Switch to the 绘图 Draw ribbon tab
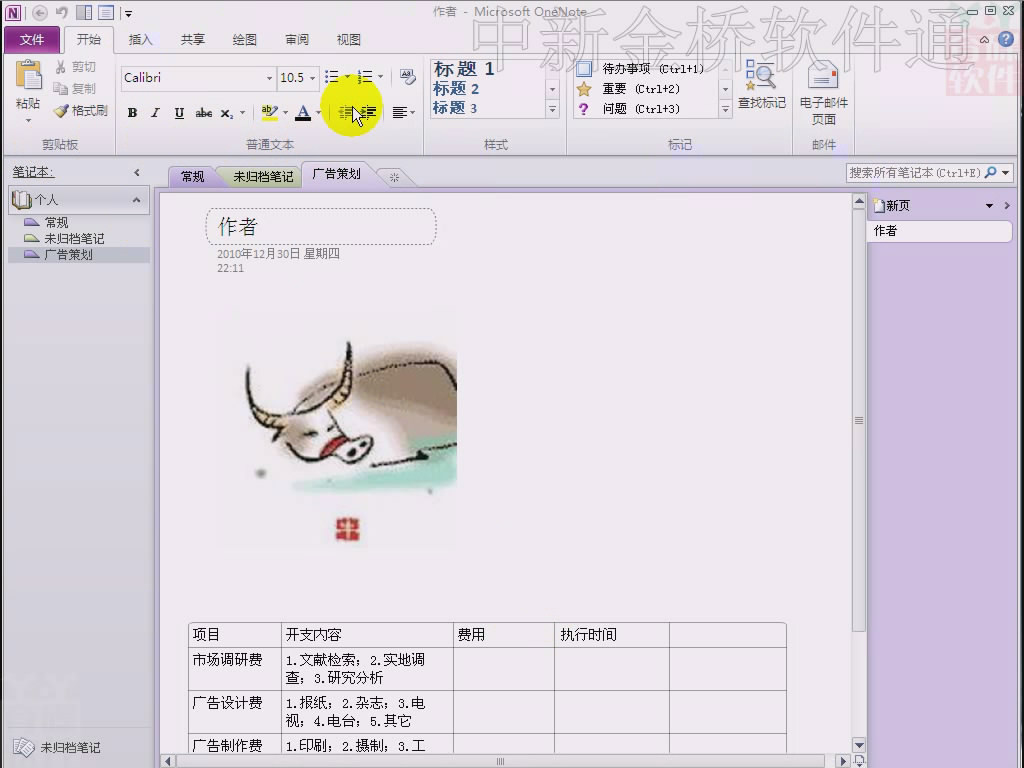1024x768 pixels. (244, 40)
